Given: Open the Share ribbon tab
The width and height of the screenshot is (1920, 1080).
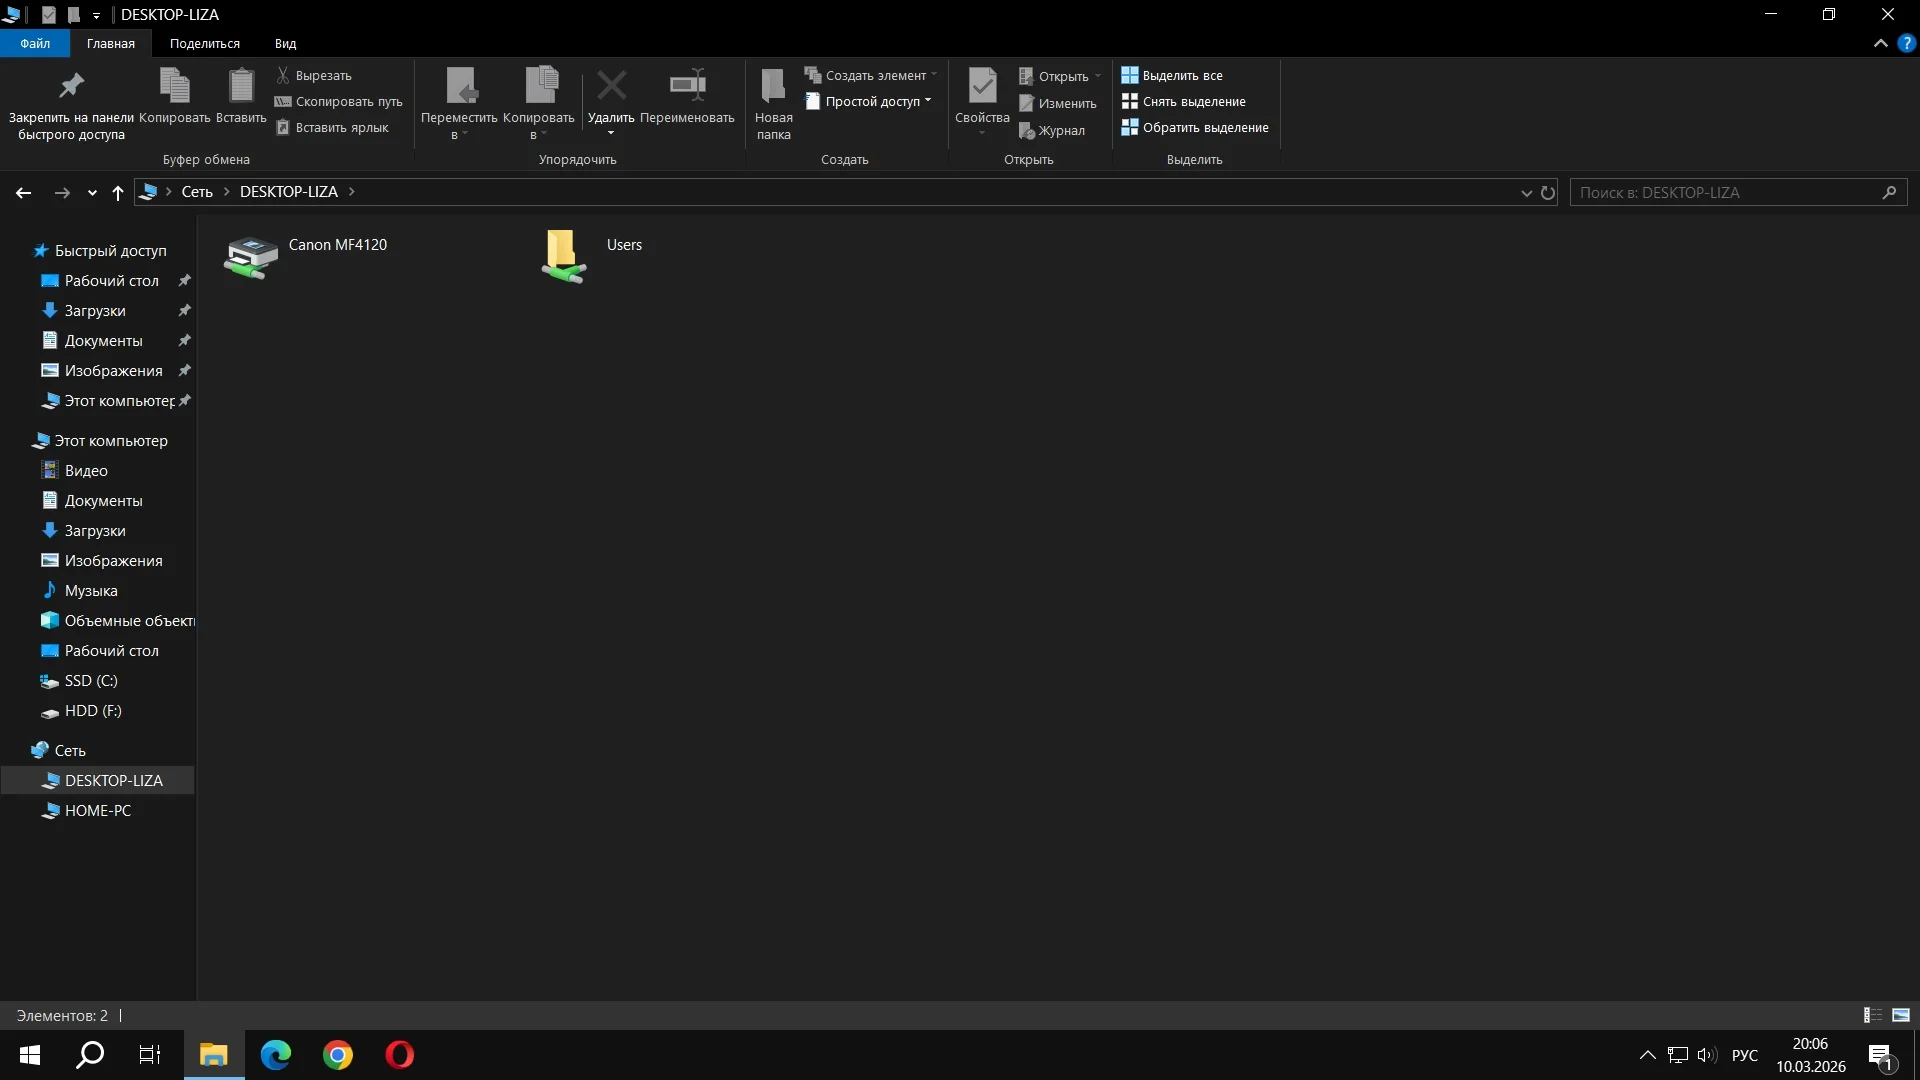Looking at the screenshot, I should coord(204,43).
